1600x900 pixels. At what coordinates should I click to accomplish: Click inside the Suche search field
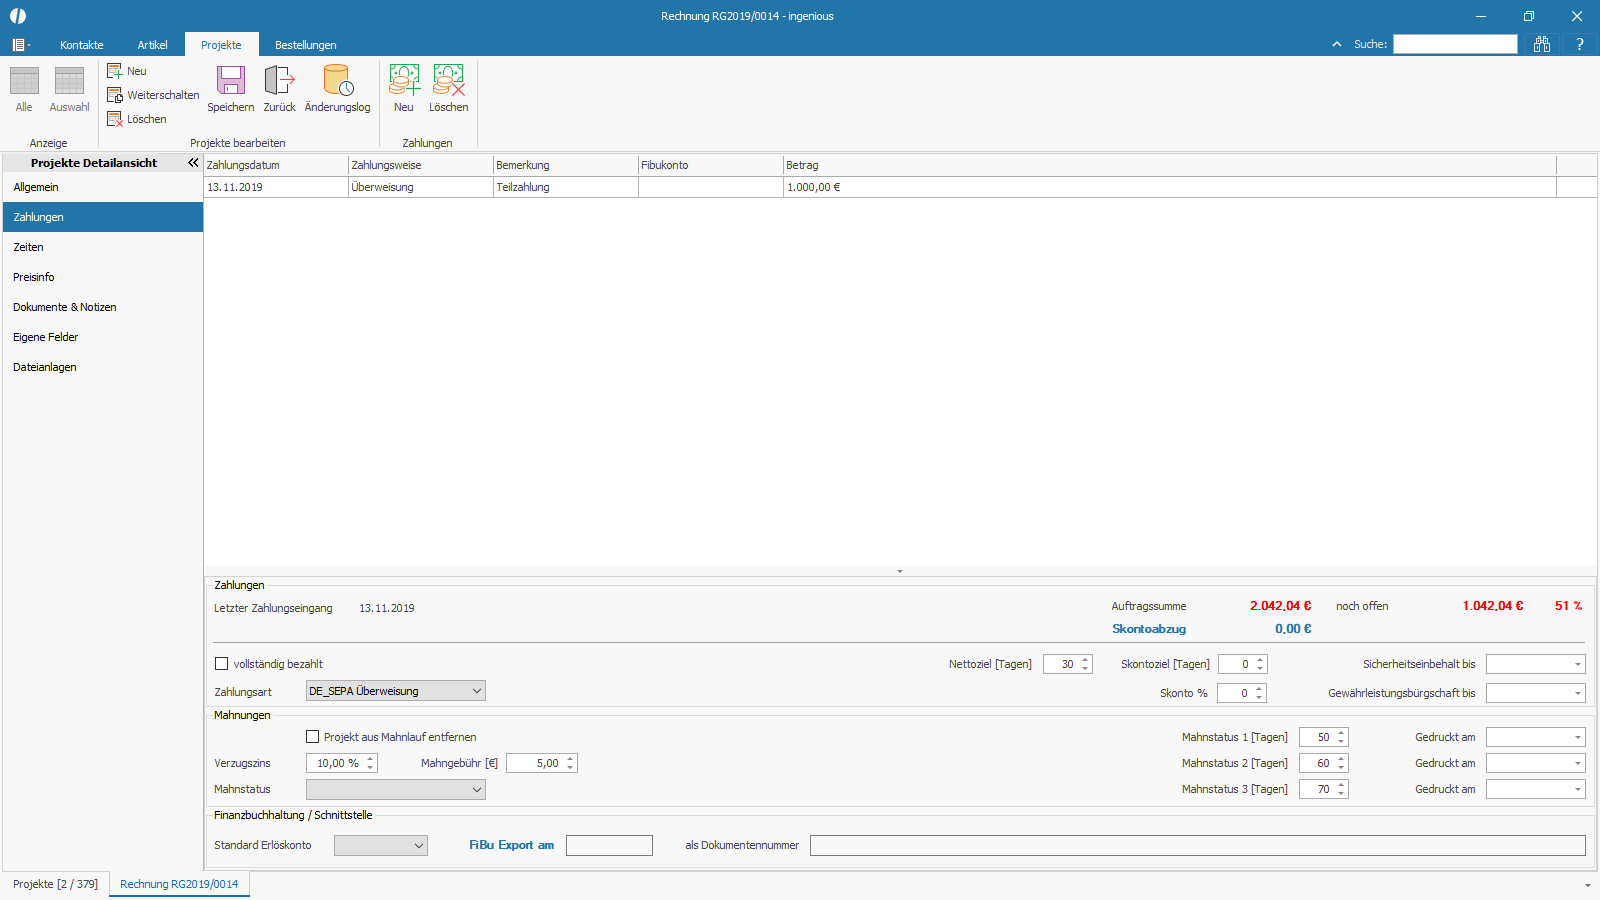pos(1455,43)
